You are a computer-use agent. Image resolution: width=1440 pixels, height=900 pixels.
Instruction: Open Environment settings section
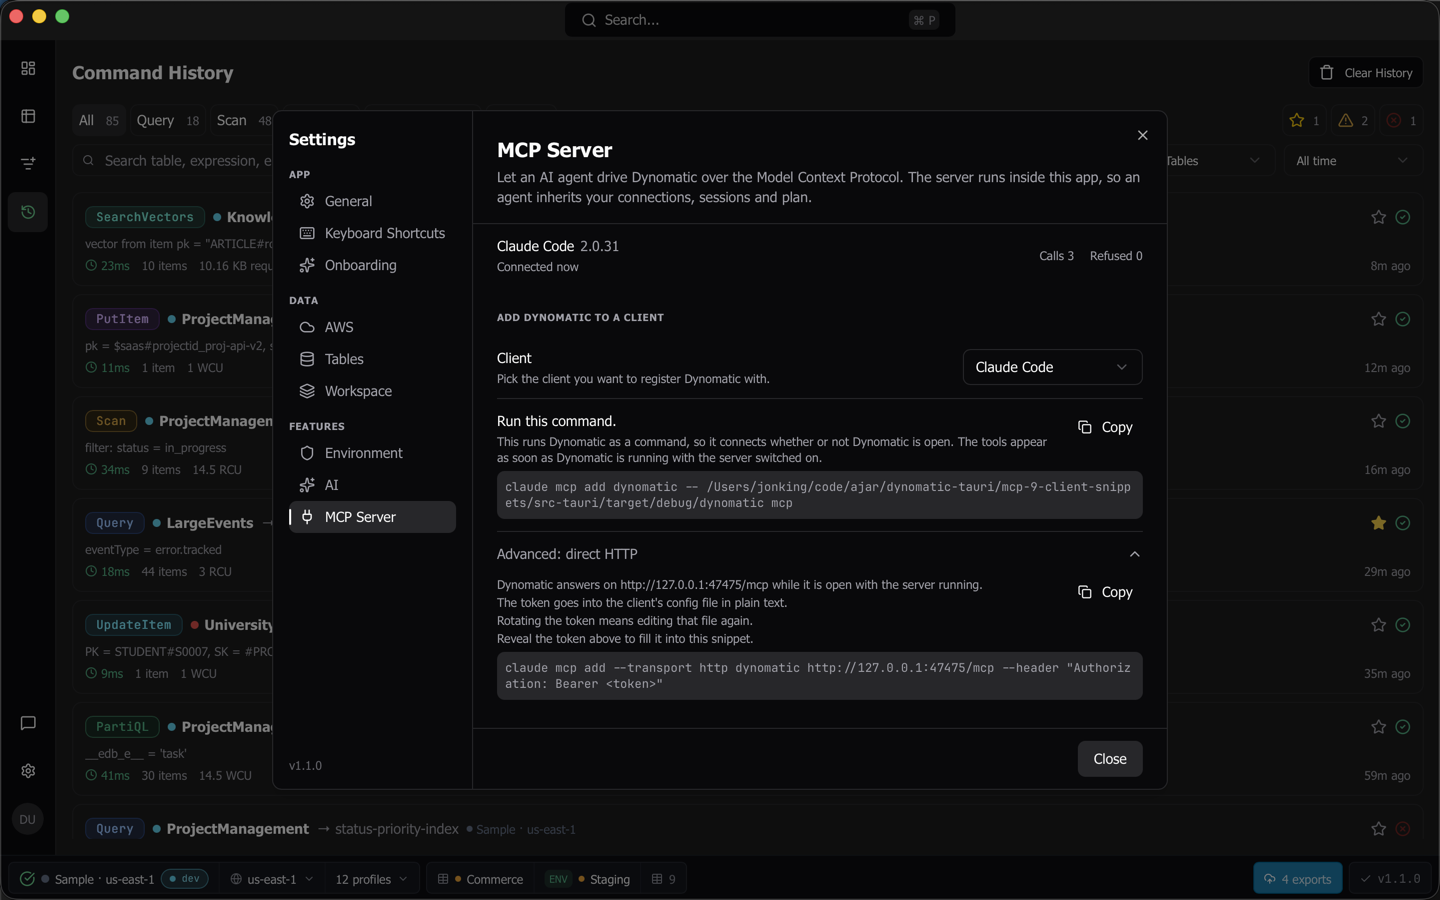pos(372,453)
